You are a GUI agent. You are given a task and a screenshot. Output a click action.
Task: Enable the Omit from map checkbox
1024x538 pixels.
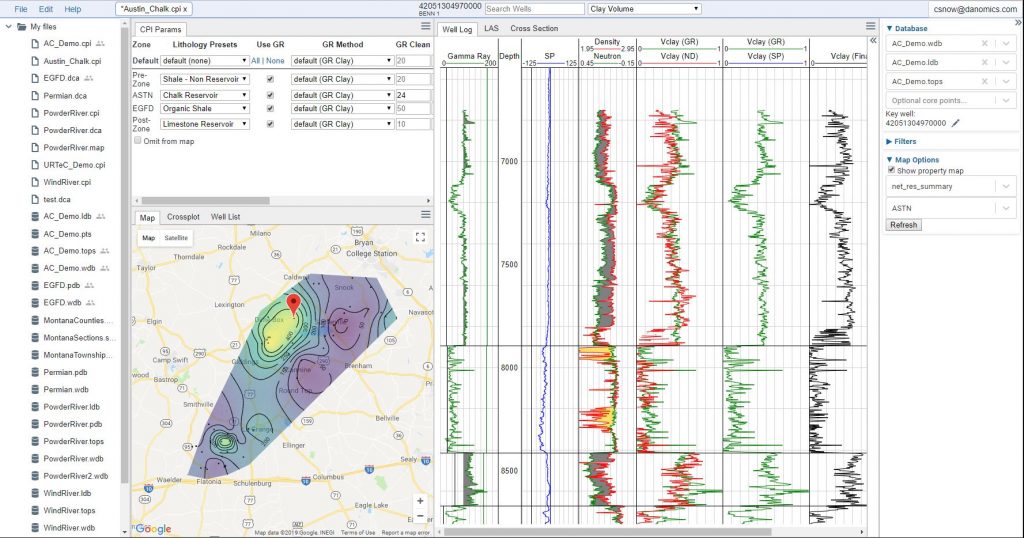(138, 140)
